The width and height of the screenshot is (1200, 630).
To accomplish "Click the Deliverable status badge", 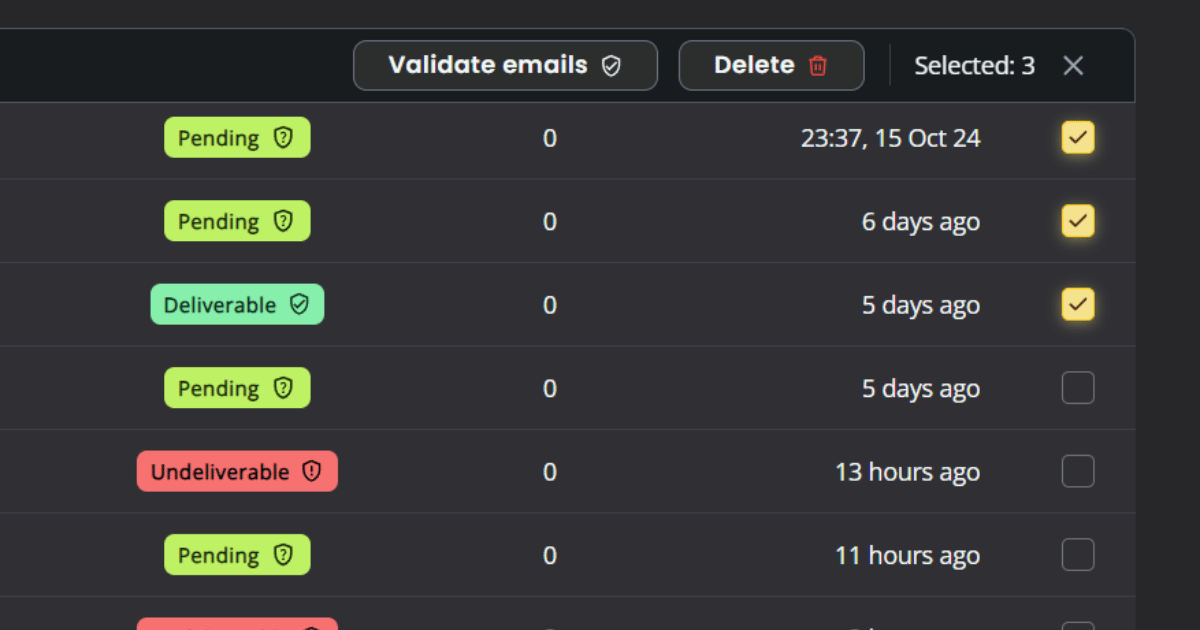I will tap(237, 304).
